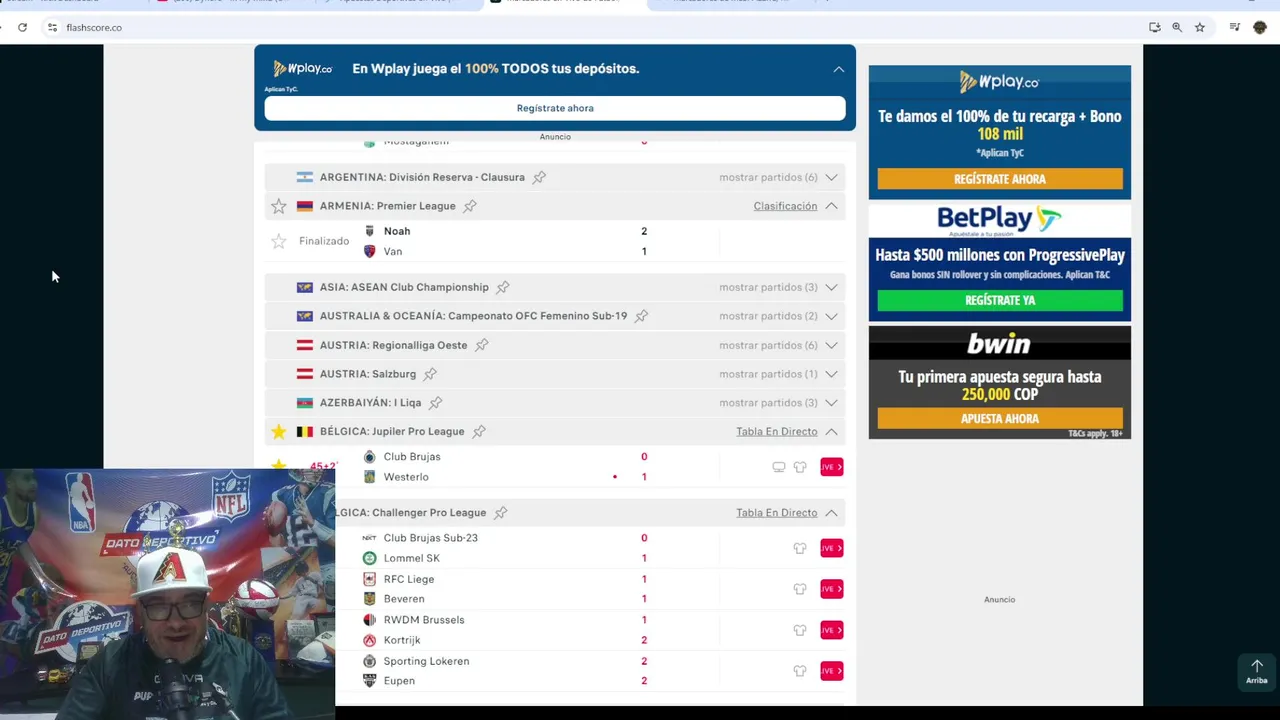1280x720 pixels.
Task: Pin Azerbaiyán I Liqa
Action: coord(435,403)
